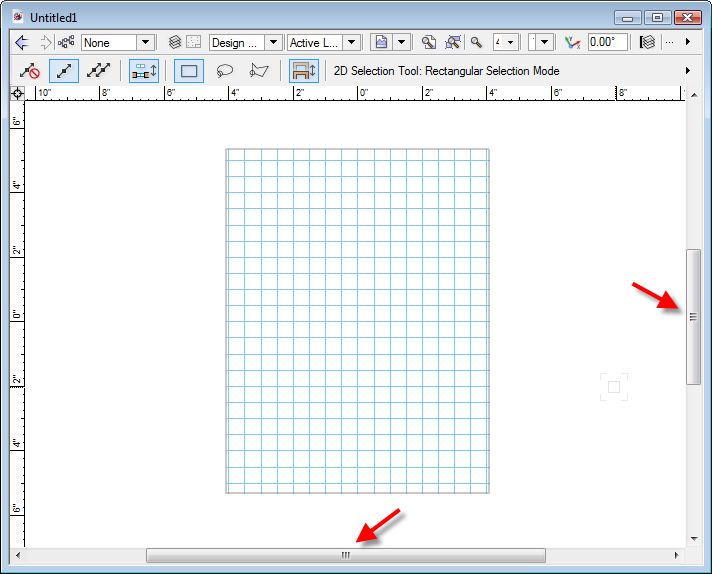Enable Unrestricted Interactive Scaling mode
The image size is (712, 574).
98,71
